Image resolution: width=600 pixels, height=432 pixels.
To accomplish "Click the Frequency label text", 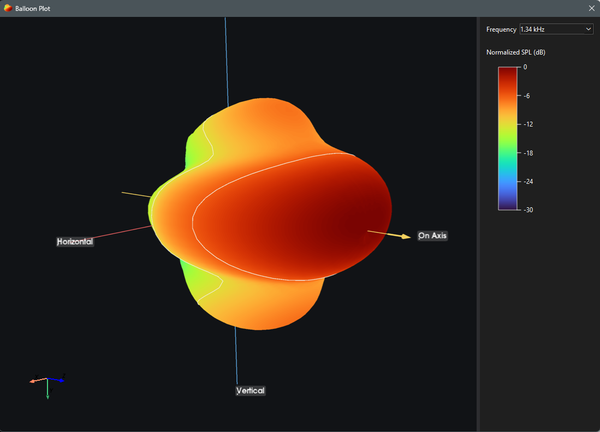I will [x=501, y=29].
